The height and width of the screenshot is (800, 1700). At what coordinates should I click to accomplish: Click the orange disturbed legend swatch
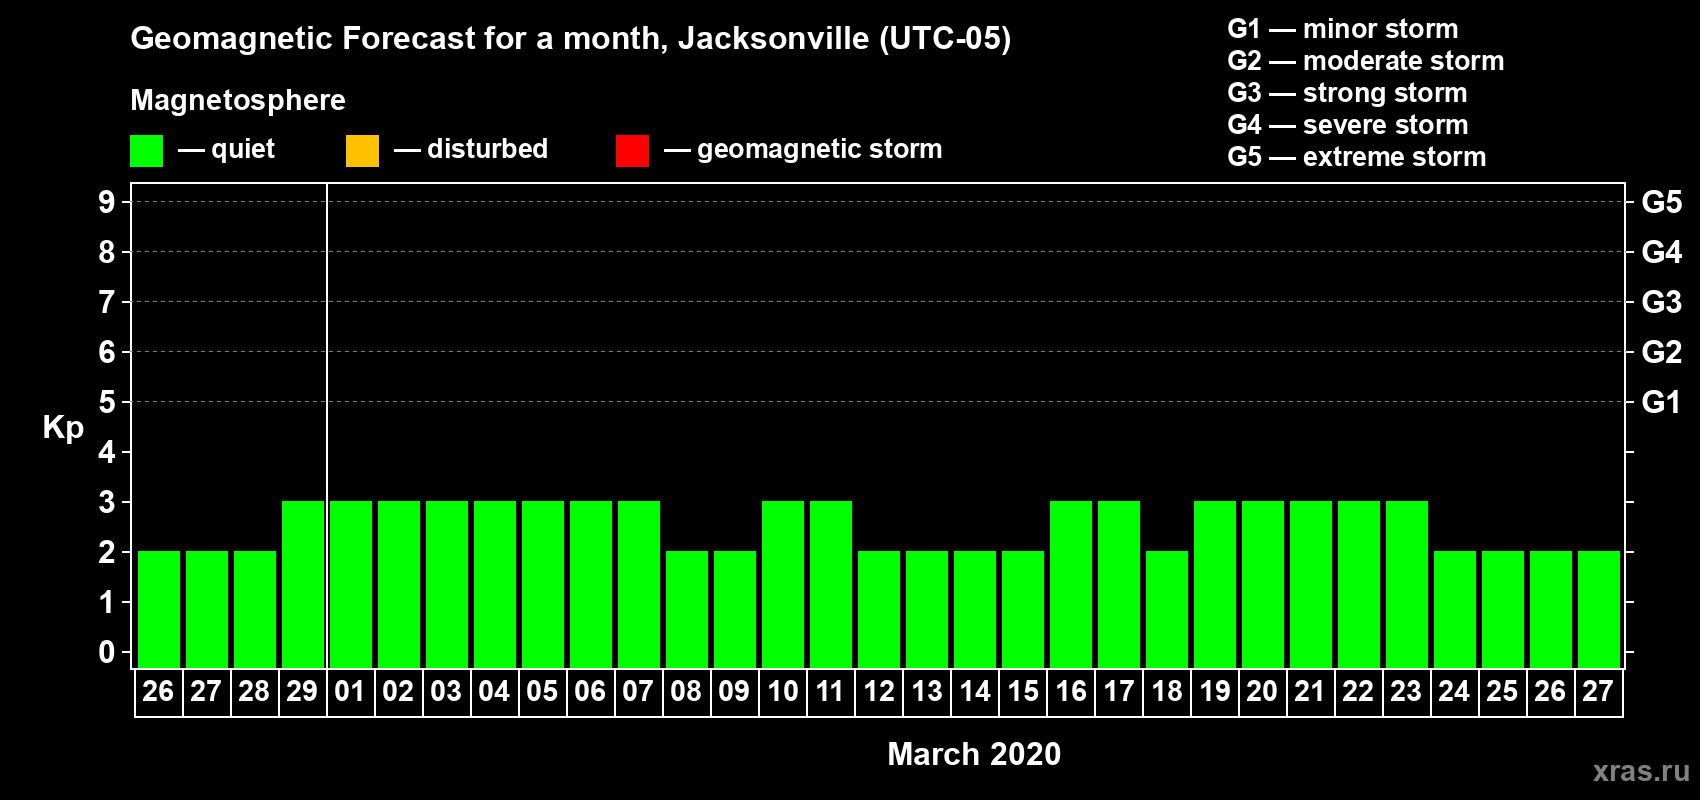click(362, 151)
